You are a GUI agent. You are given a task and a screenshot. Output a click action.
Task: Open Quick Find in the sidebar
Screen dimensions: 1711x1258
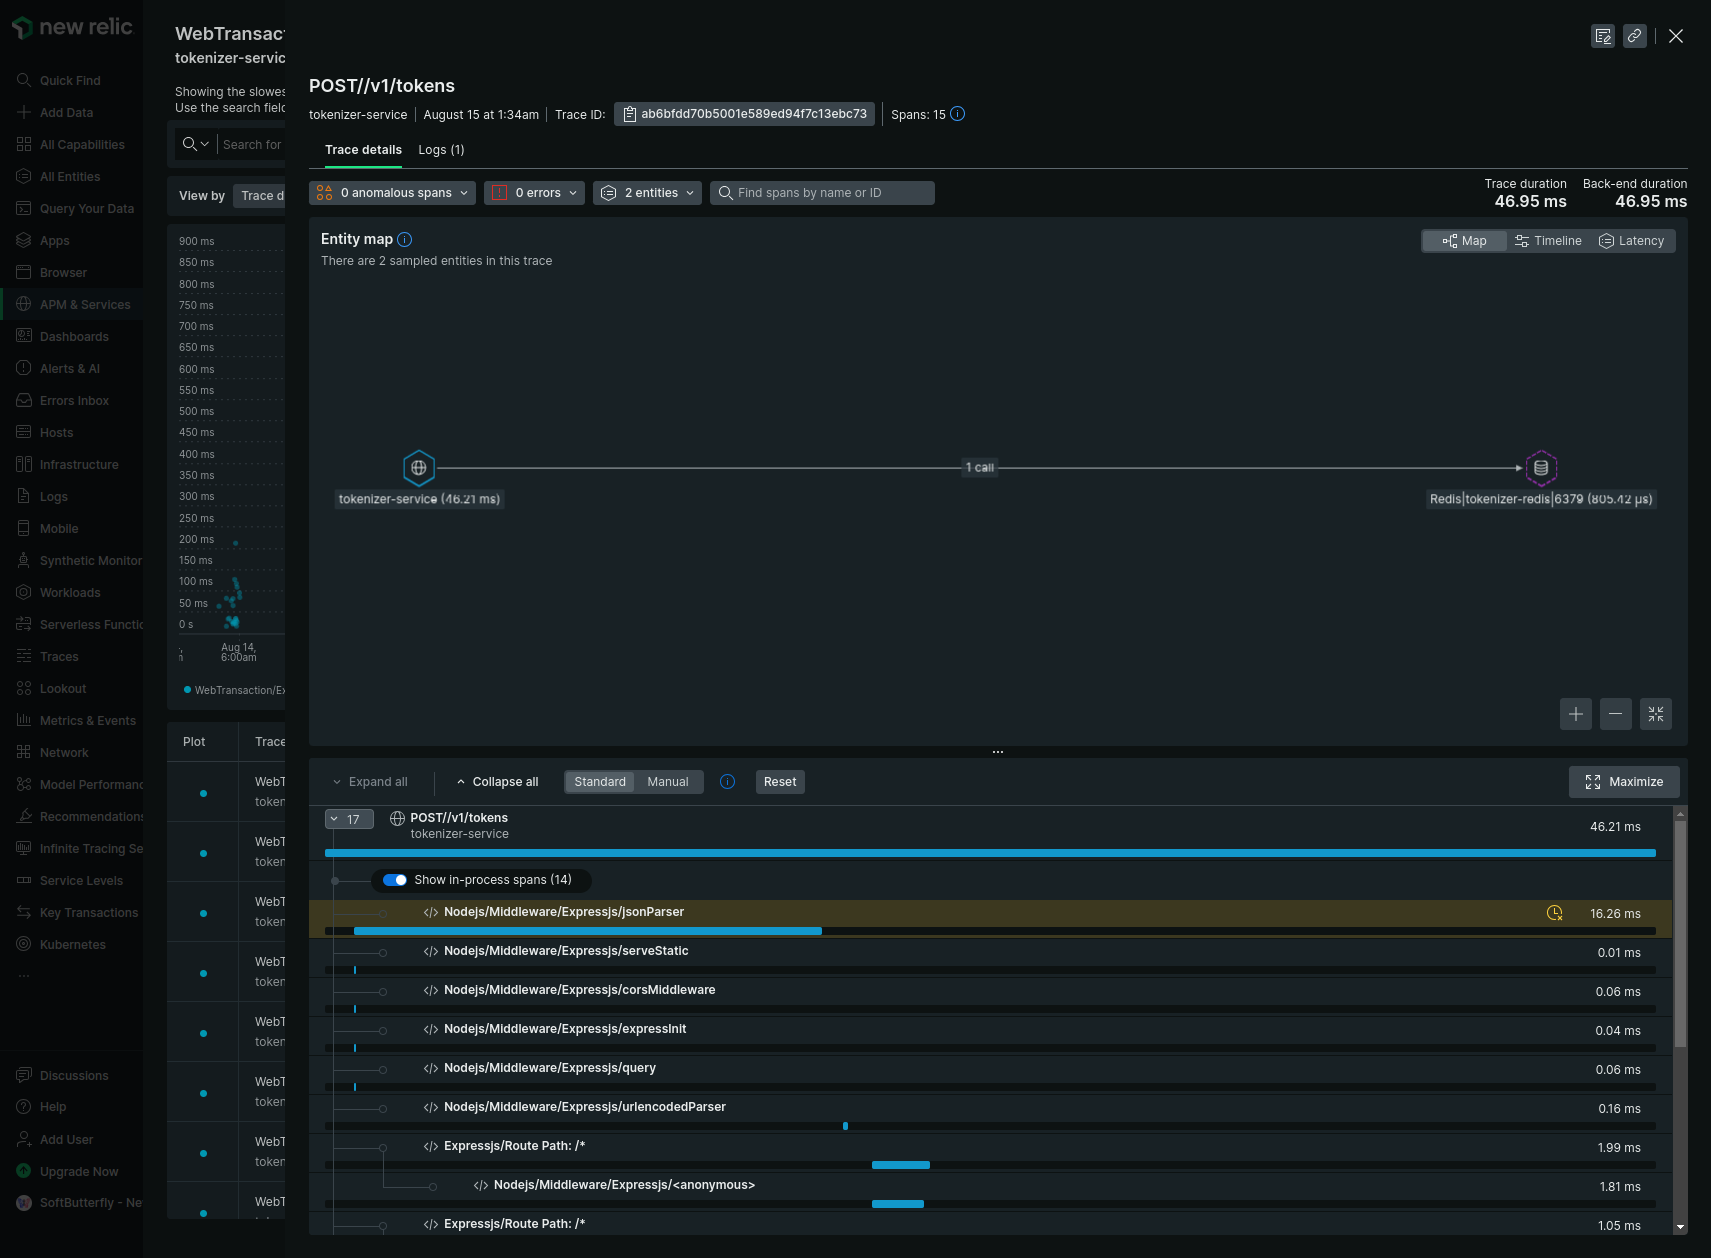click(71, 81)
